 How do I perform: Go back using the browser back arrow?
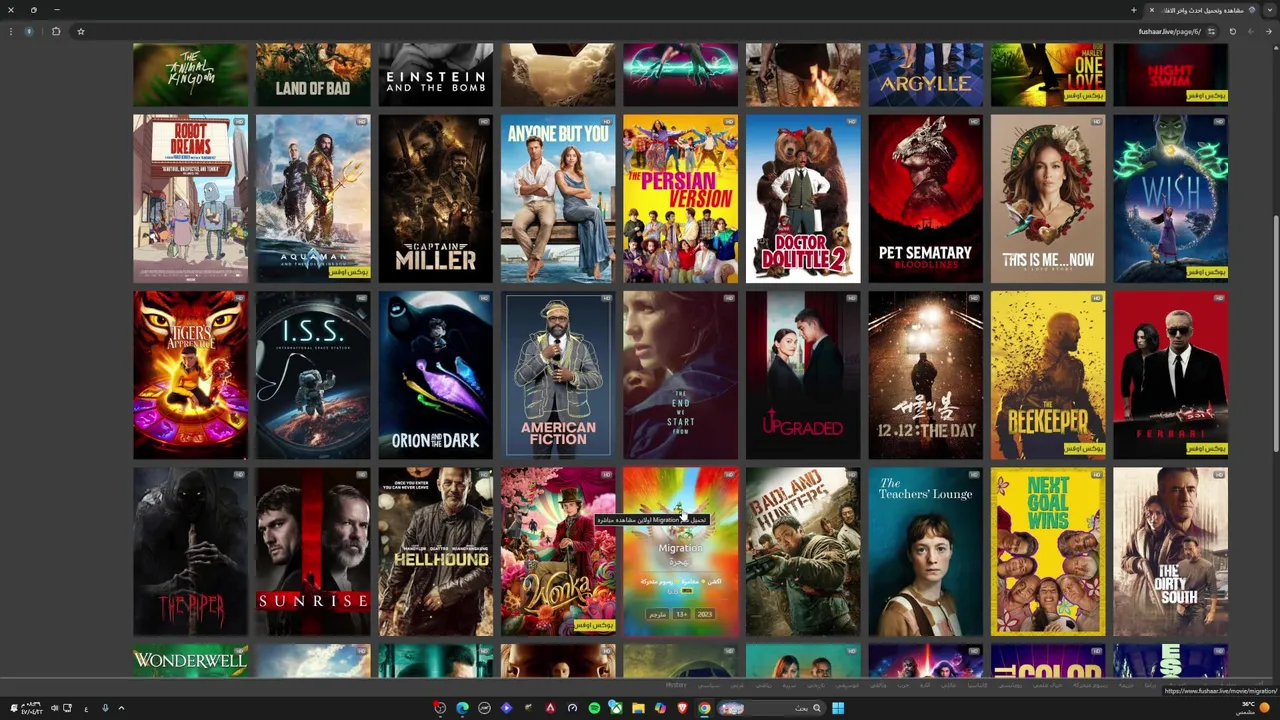[1268, 31]
